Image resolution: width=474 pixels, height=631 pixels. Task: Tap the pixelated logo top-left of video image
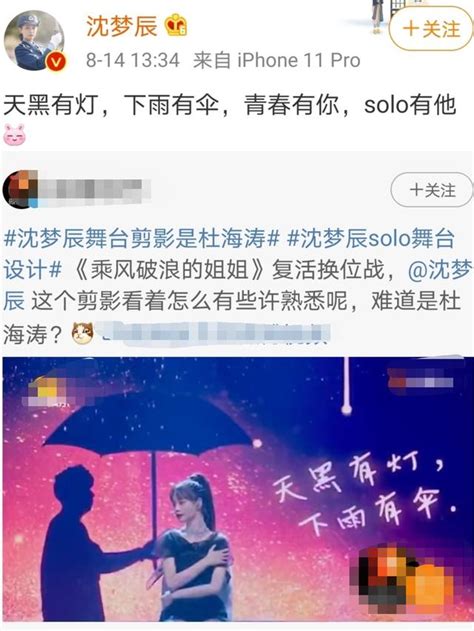[48, 391]
